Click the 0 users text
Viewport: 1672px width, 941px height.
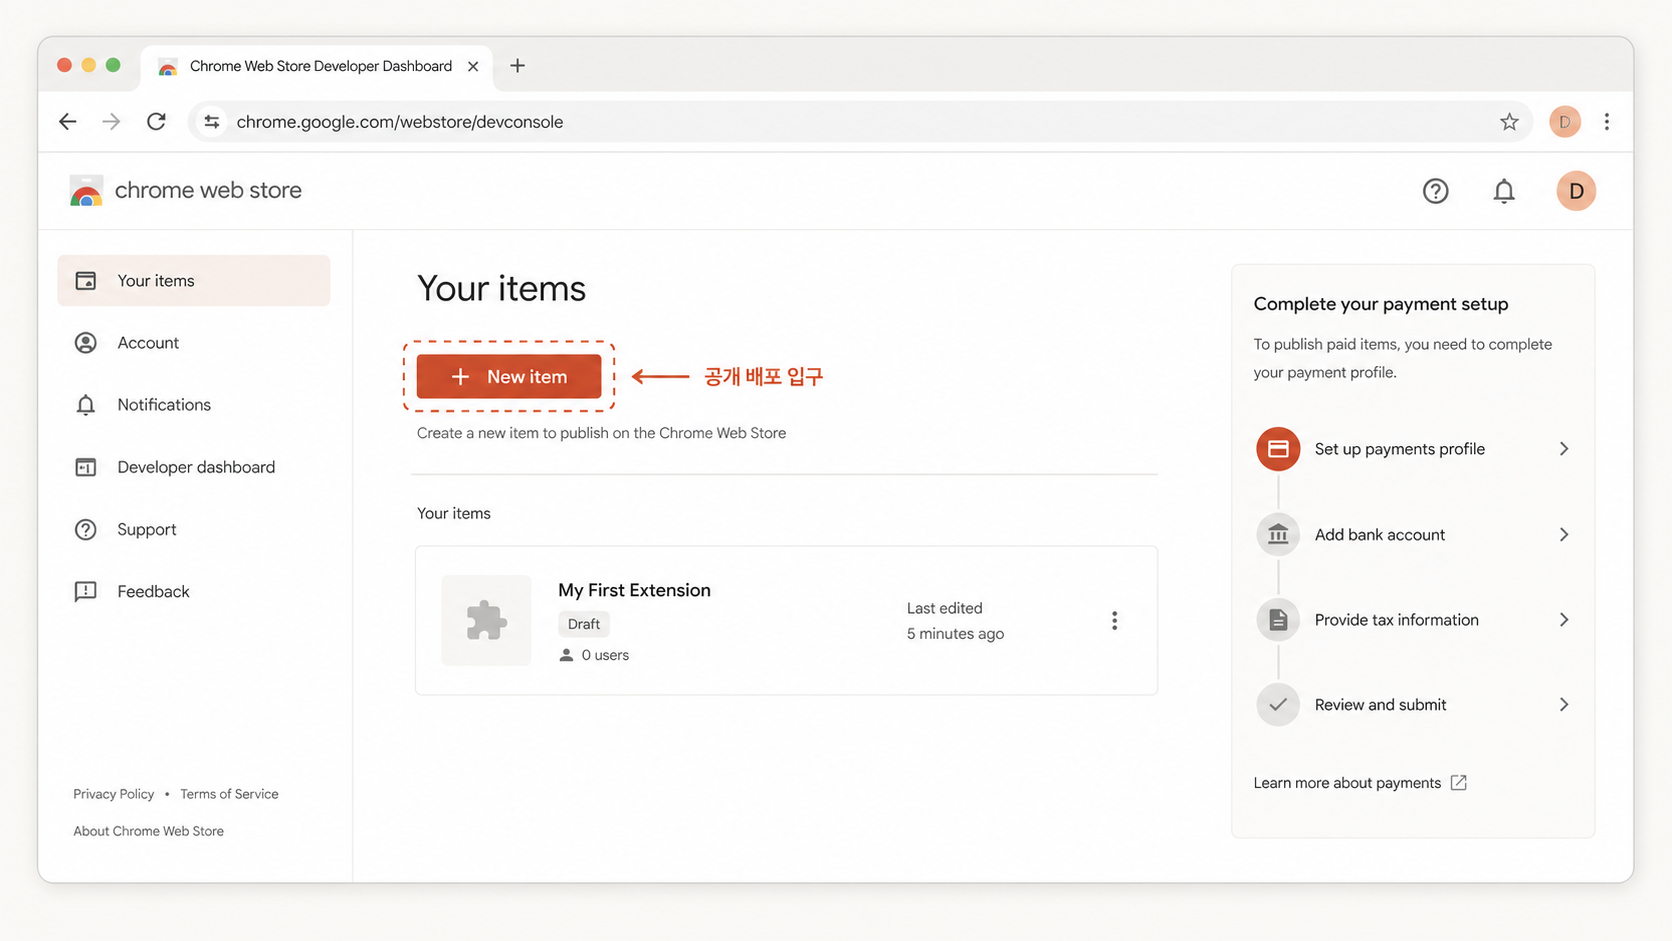(x=605, y=655)
